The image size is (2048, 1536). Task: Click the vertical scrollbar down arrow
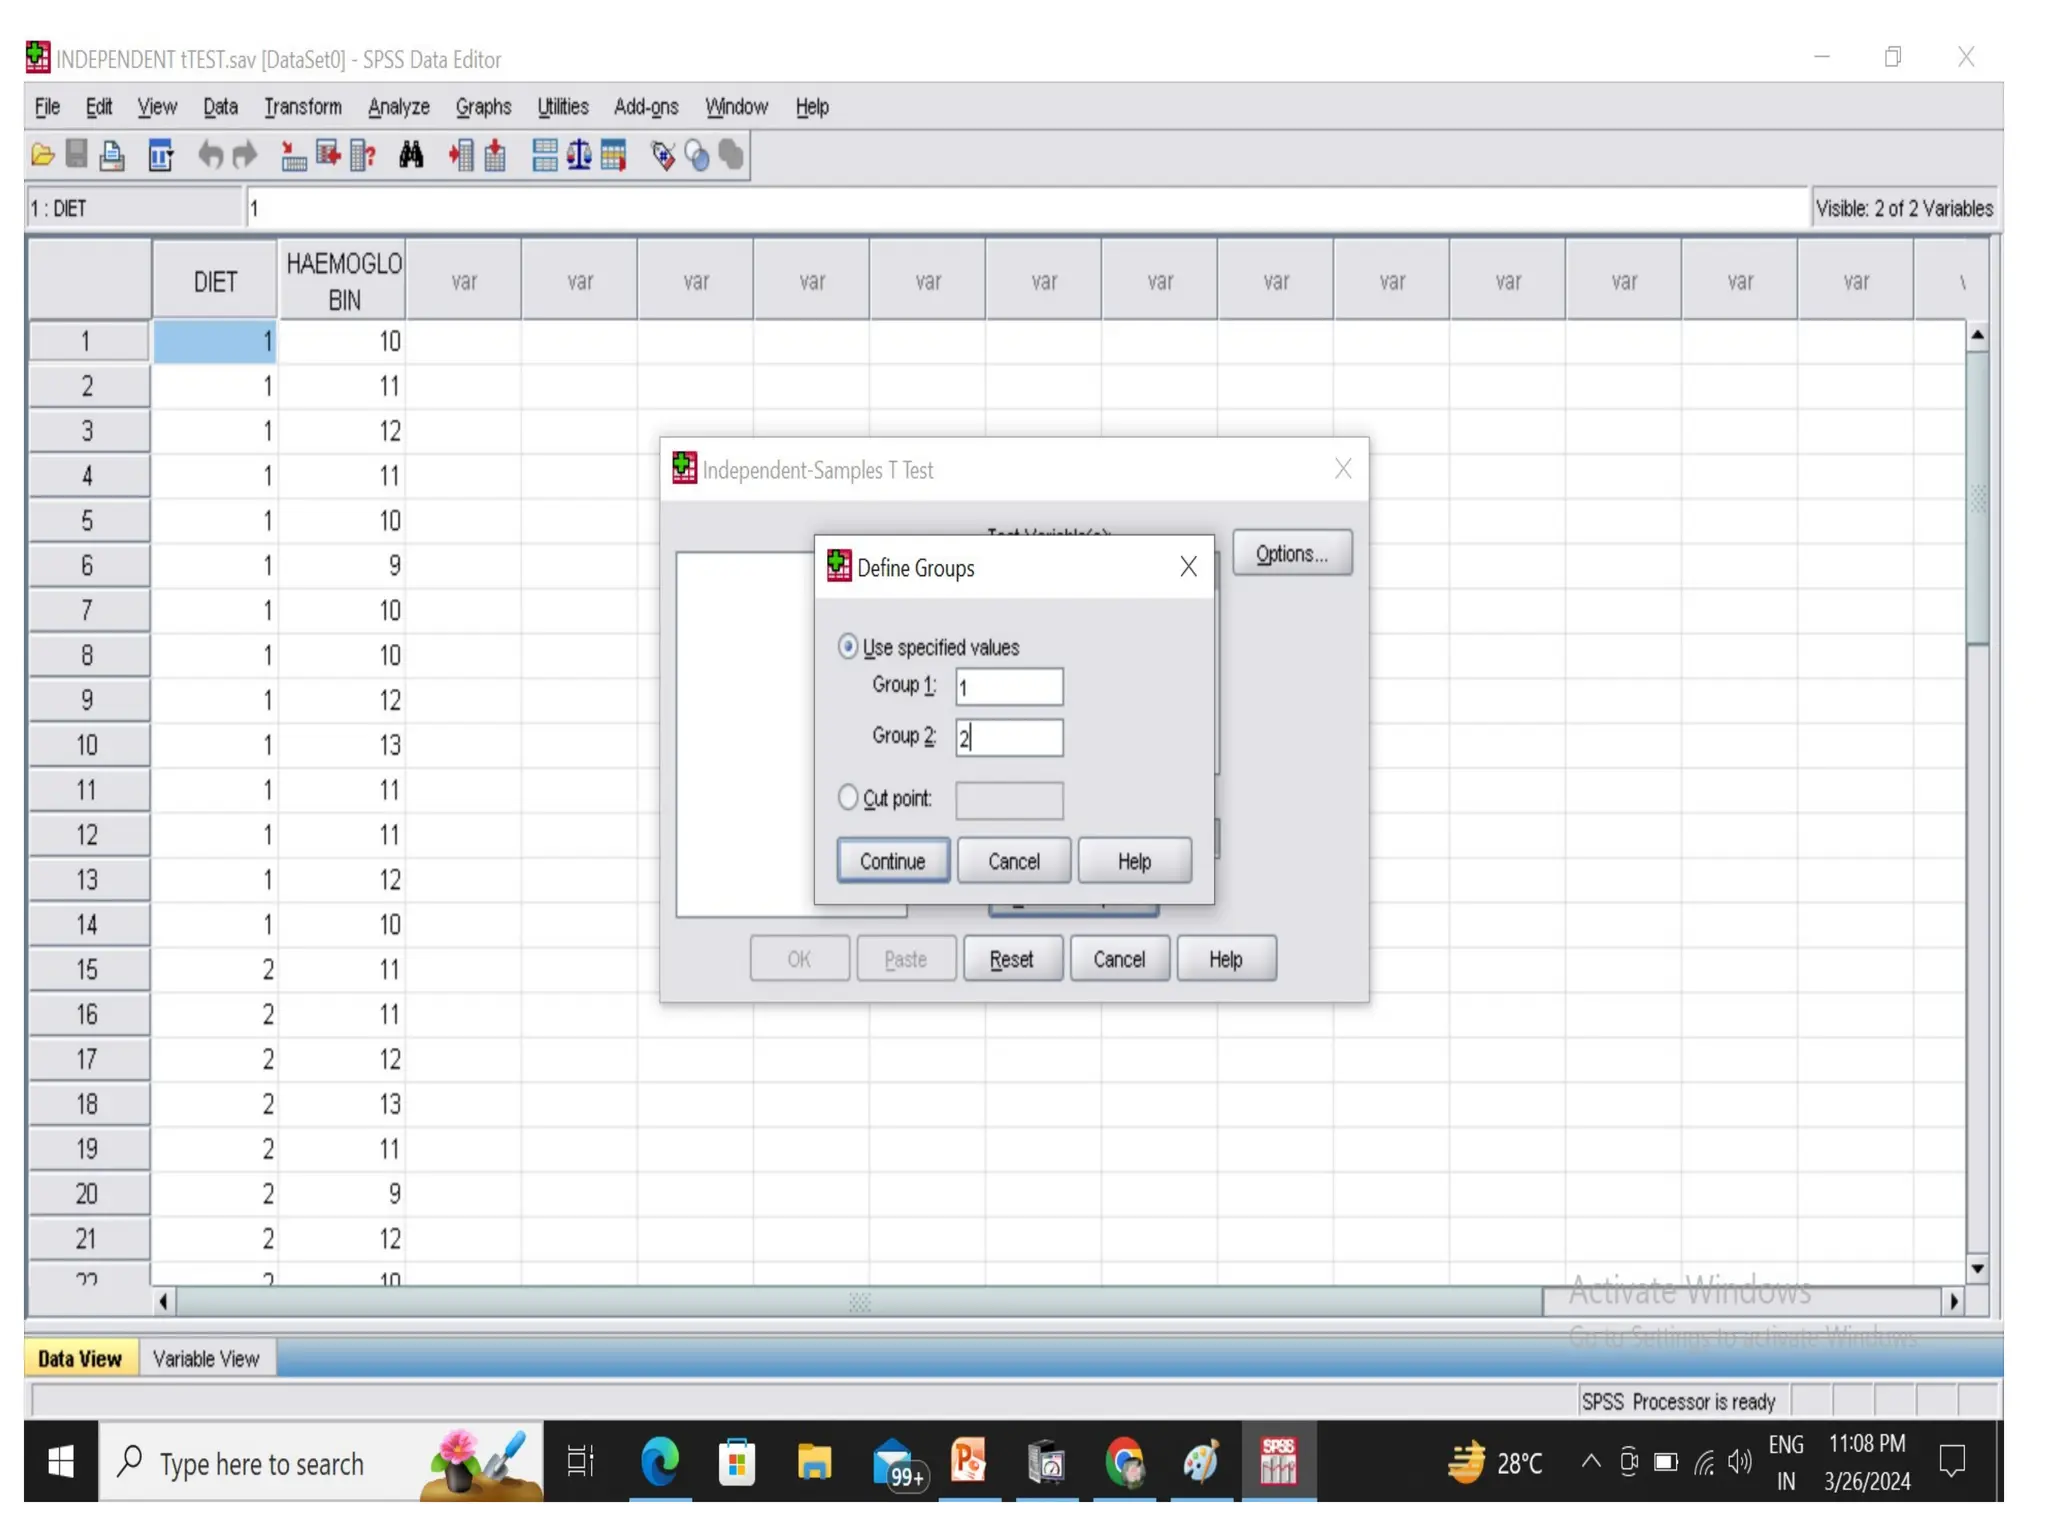click(1976, 1268)
